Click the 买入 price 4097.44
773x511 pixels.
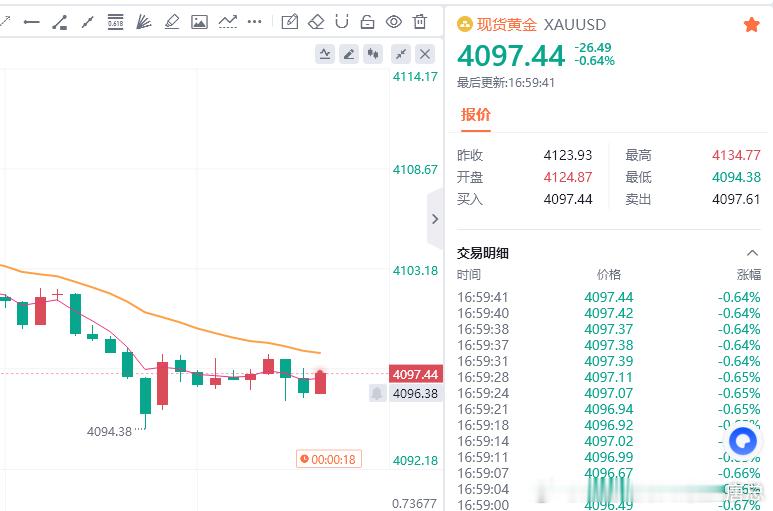click(x=567, y=199)
